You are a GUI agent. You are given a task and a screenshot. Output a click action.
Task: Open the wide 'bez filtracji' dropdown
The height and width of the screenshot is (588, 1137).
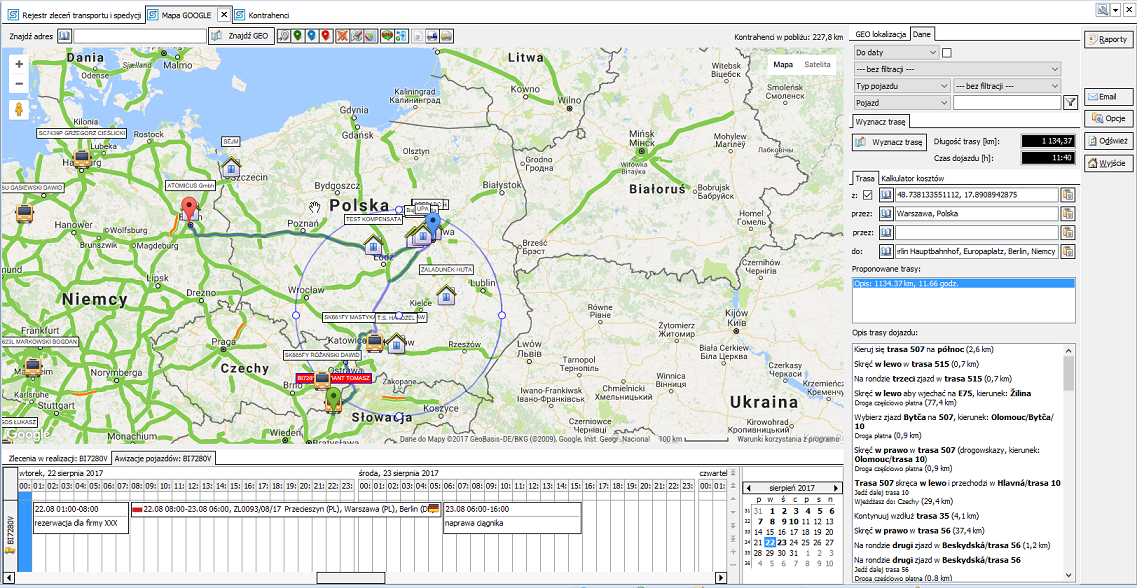pyautogui.click(x=957, y=69)
